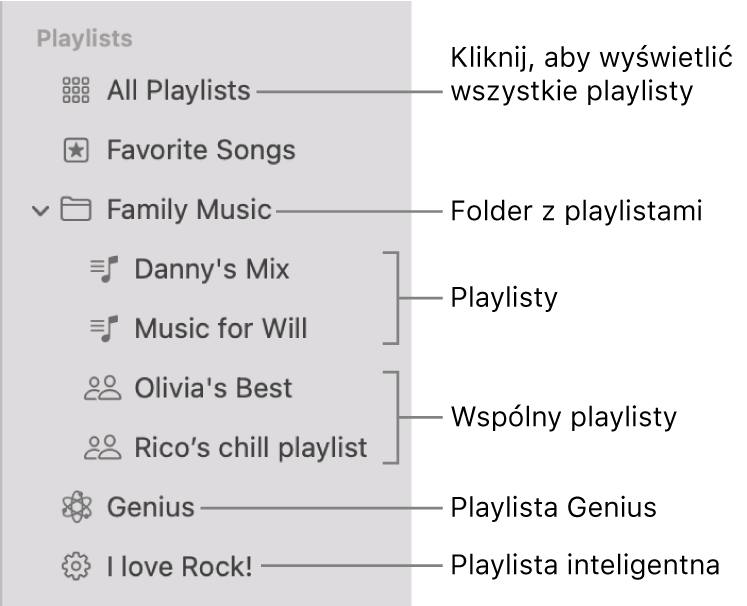Select the Favorite Songs playlist
This screenshot has height=606, width=747.
click(201, 151)
